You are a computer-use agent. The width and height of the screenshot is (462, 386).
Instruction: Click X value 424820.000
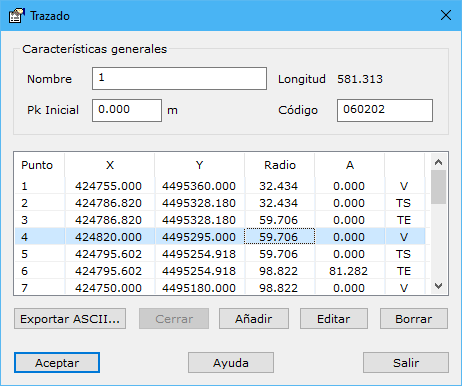pyautogui.click(x=108, y=237)
